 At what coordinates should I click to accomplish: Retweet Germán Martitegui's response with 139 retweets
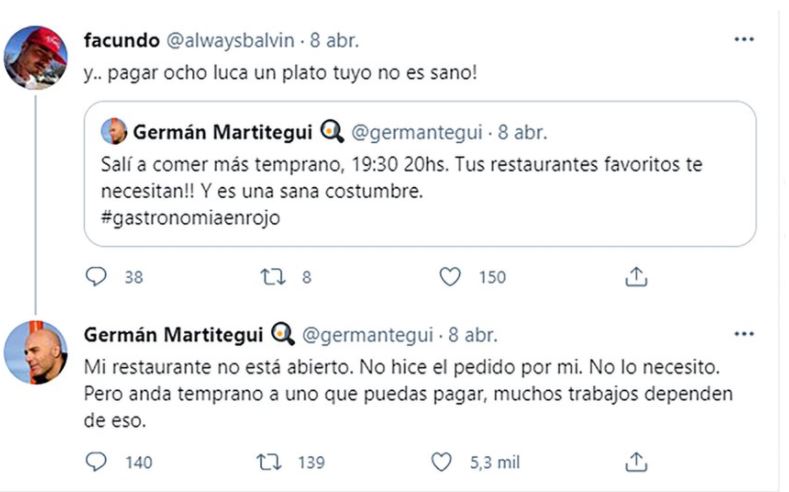click(266, 461)
